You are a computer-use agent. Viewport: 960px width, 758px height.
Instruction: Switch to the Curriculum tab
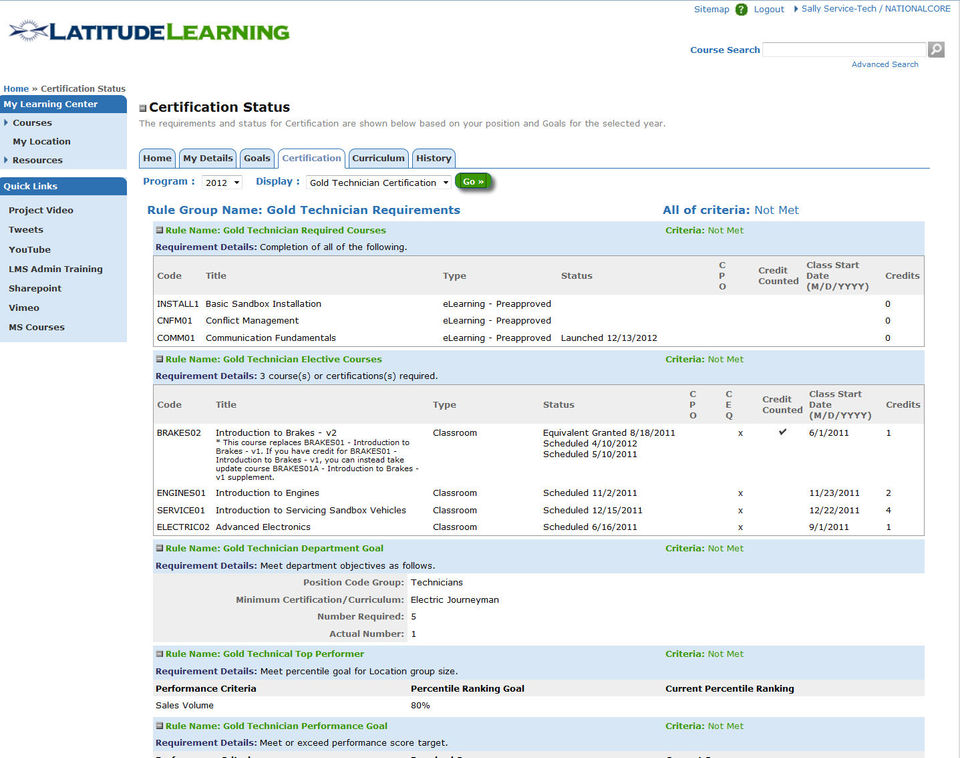tap(378, 158)
